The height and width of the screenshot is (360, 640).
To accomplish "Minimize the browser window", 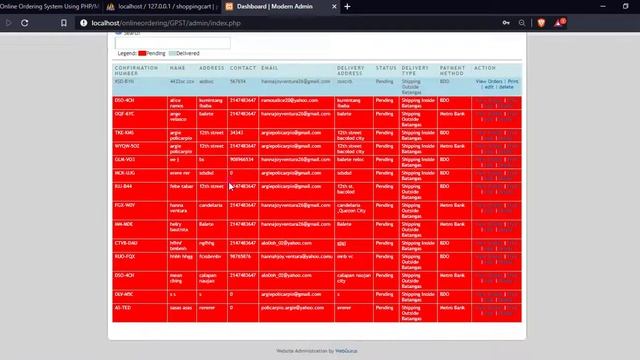I will click(603, 7).
